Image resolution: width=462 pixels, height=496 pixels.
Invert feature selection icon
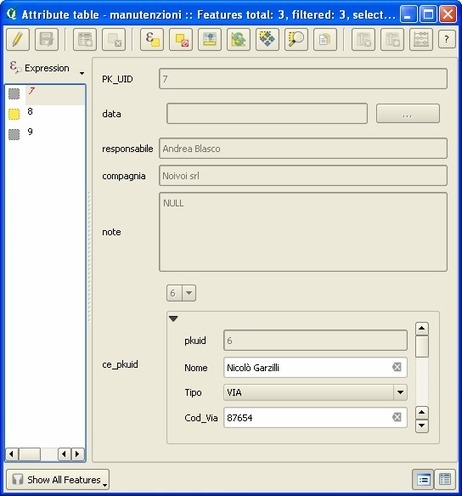(x=239, y=40)
